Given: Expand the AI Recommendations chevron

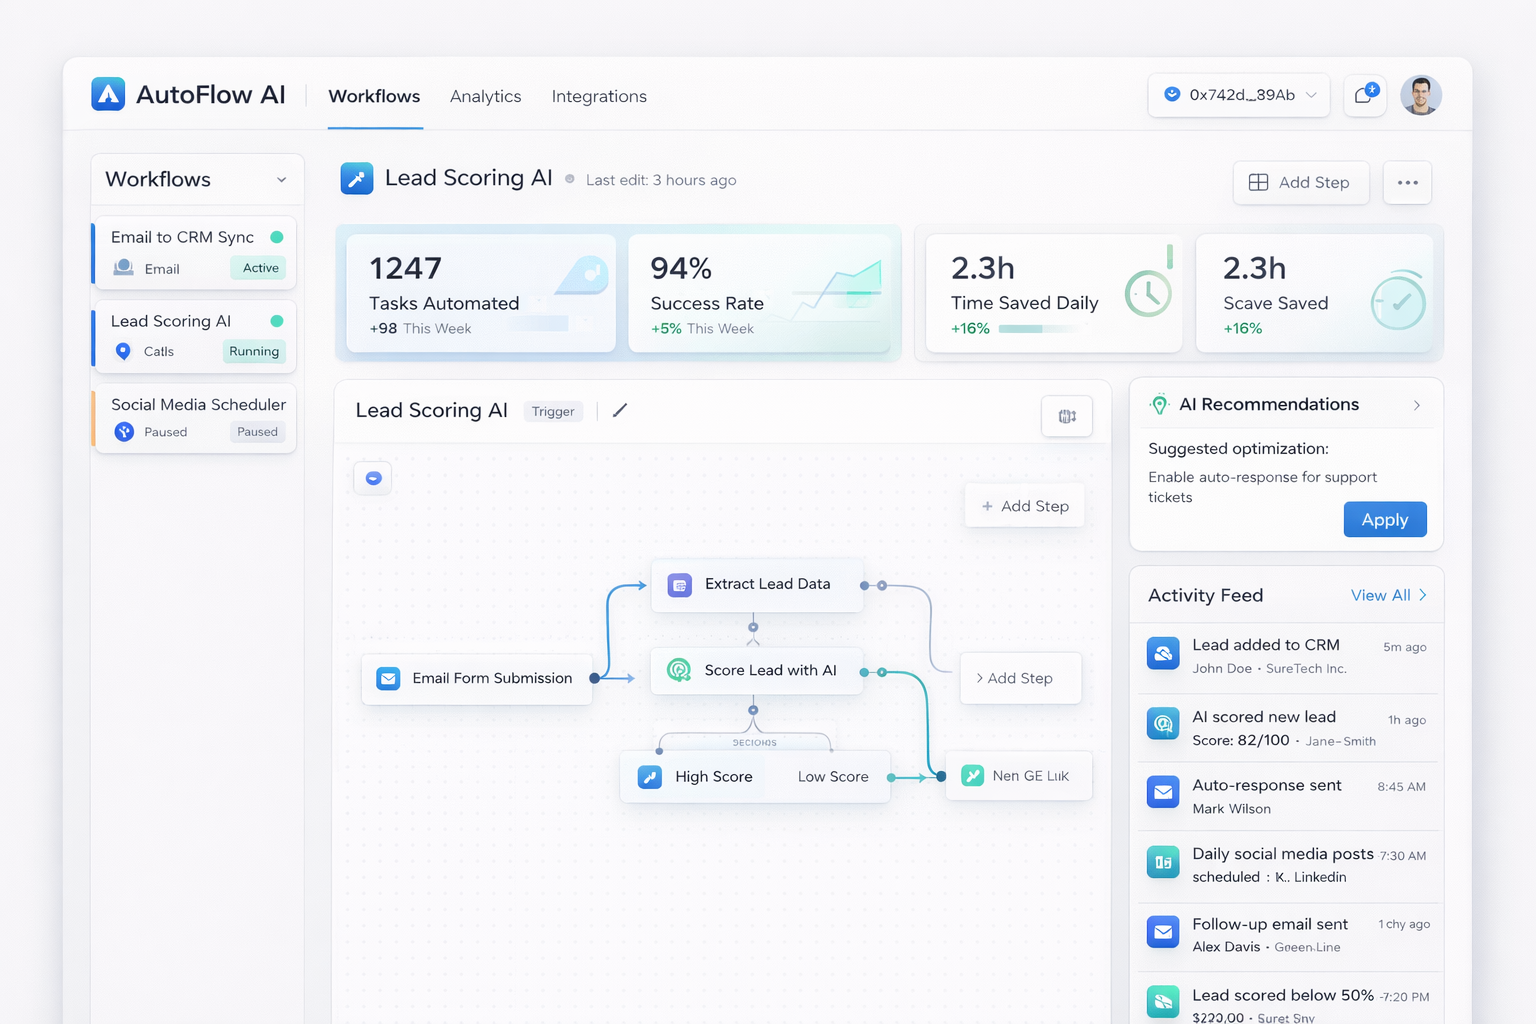Looking at the screenshot, I should pos(1416,405).
